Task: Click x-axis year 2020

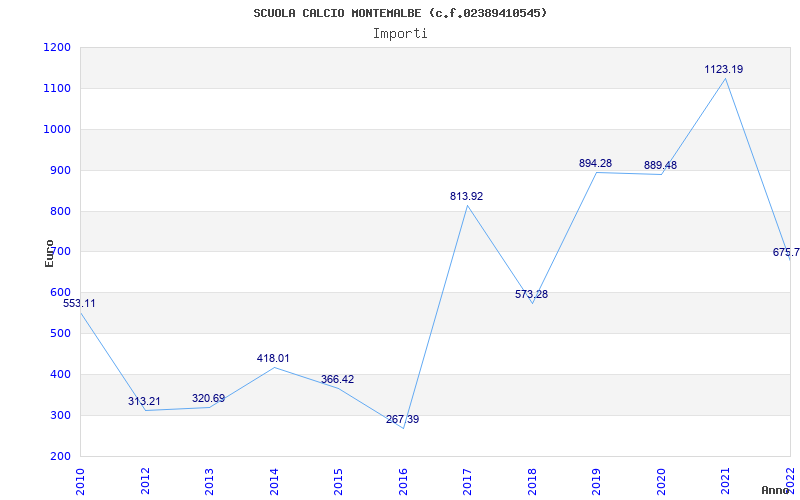Action: [661, 482]
